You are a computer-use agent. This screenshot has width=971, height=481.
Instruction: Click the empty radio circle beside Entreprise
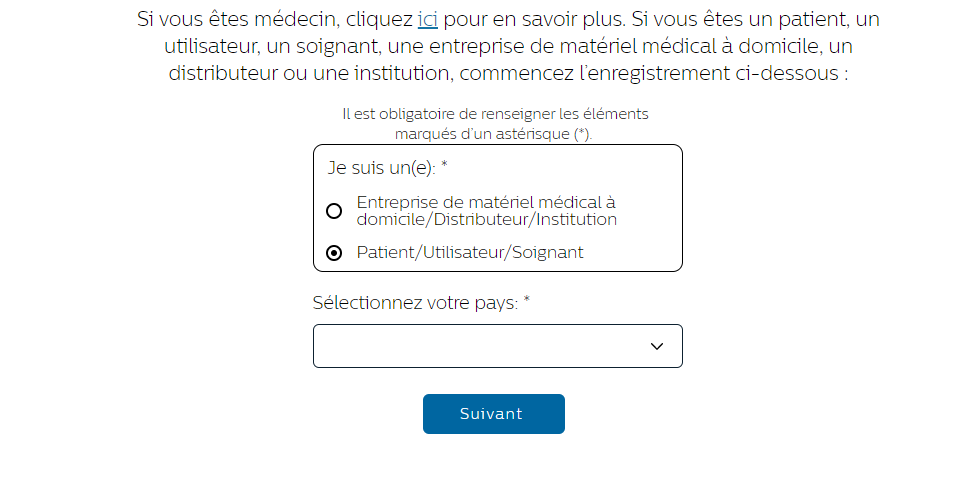(334, 211)
